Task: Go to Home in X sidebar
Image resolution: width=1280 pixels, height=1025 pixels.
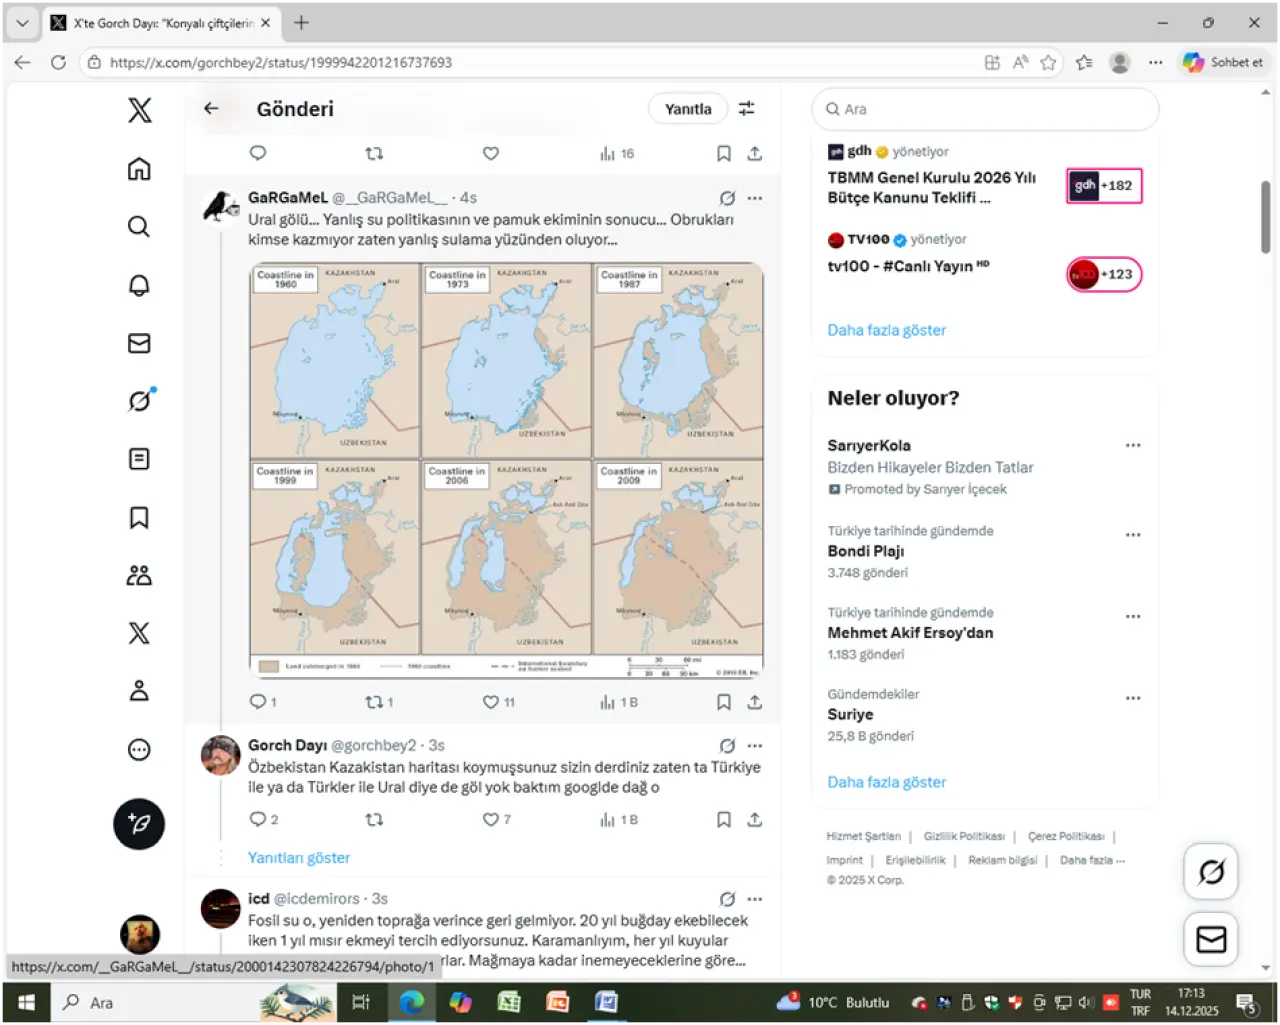Action: [x=139, y=169]
